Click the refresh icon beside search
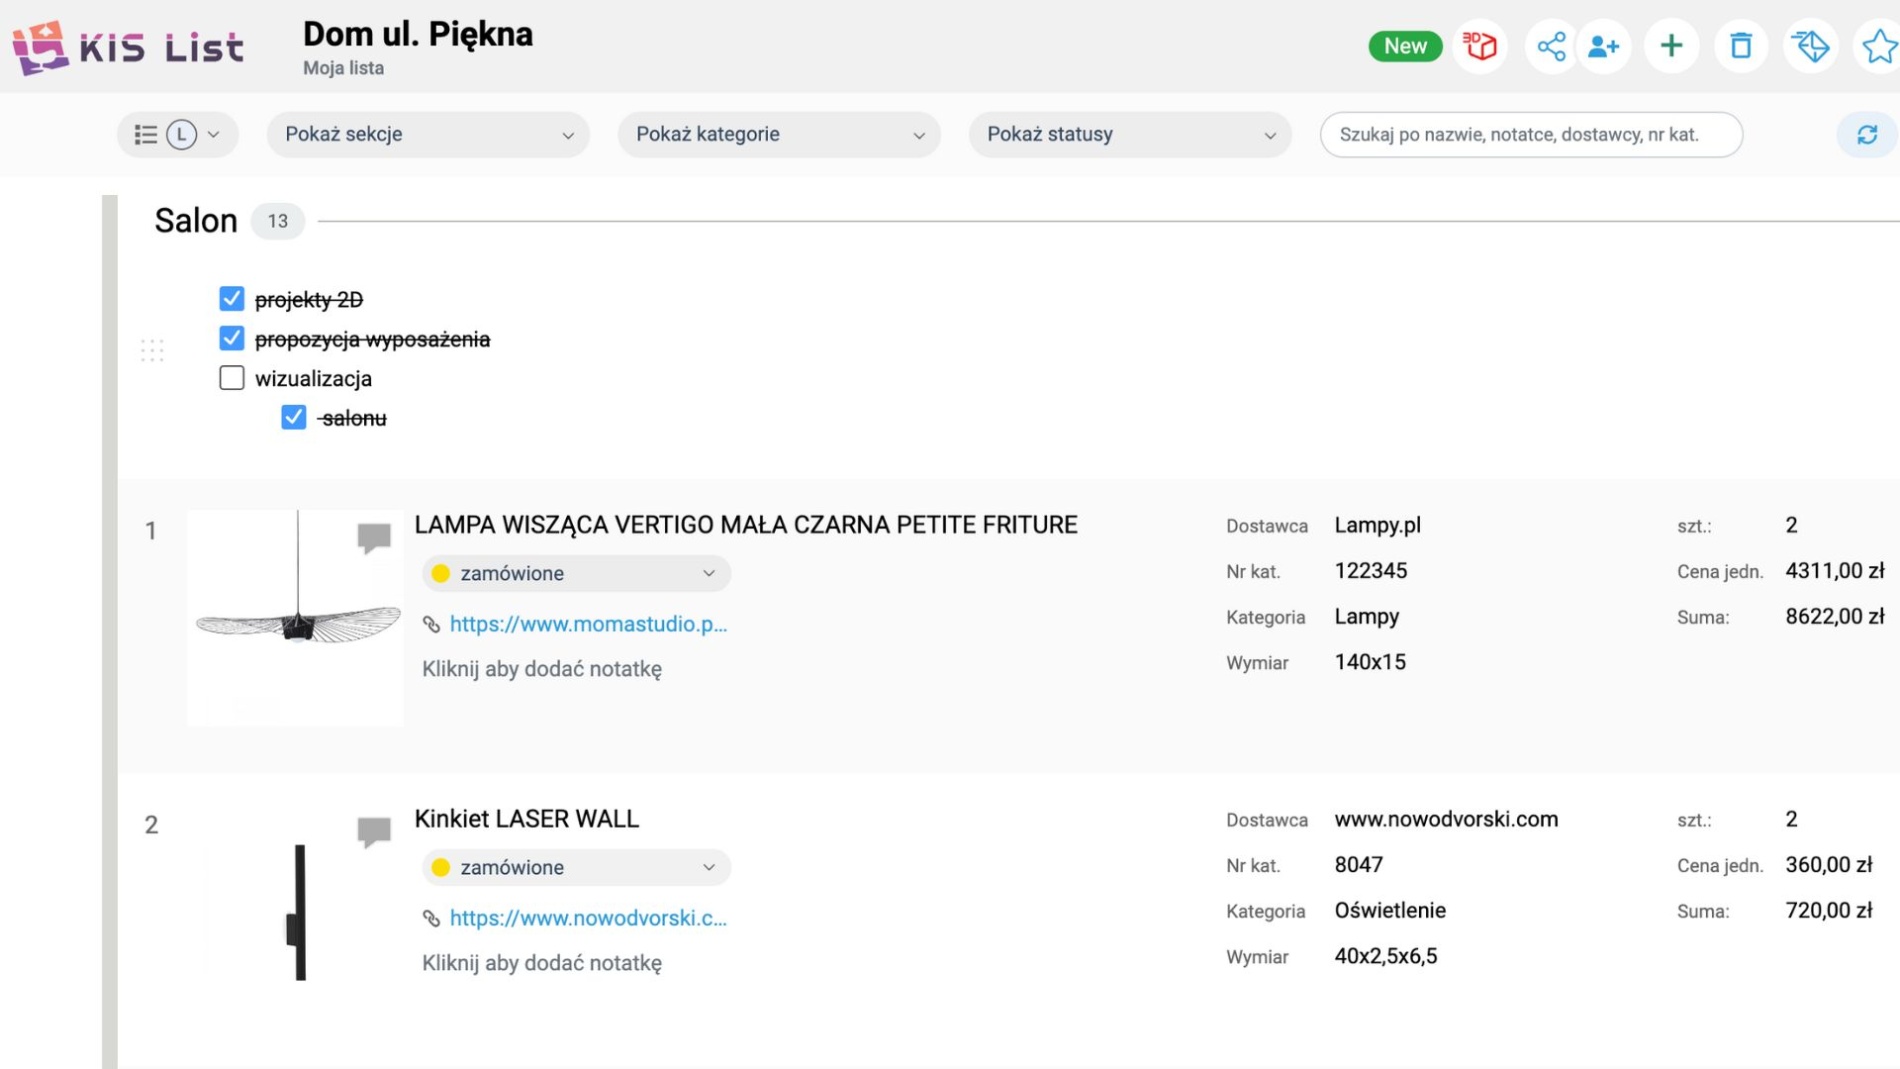 (1866, 135)
